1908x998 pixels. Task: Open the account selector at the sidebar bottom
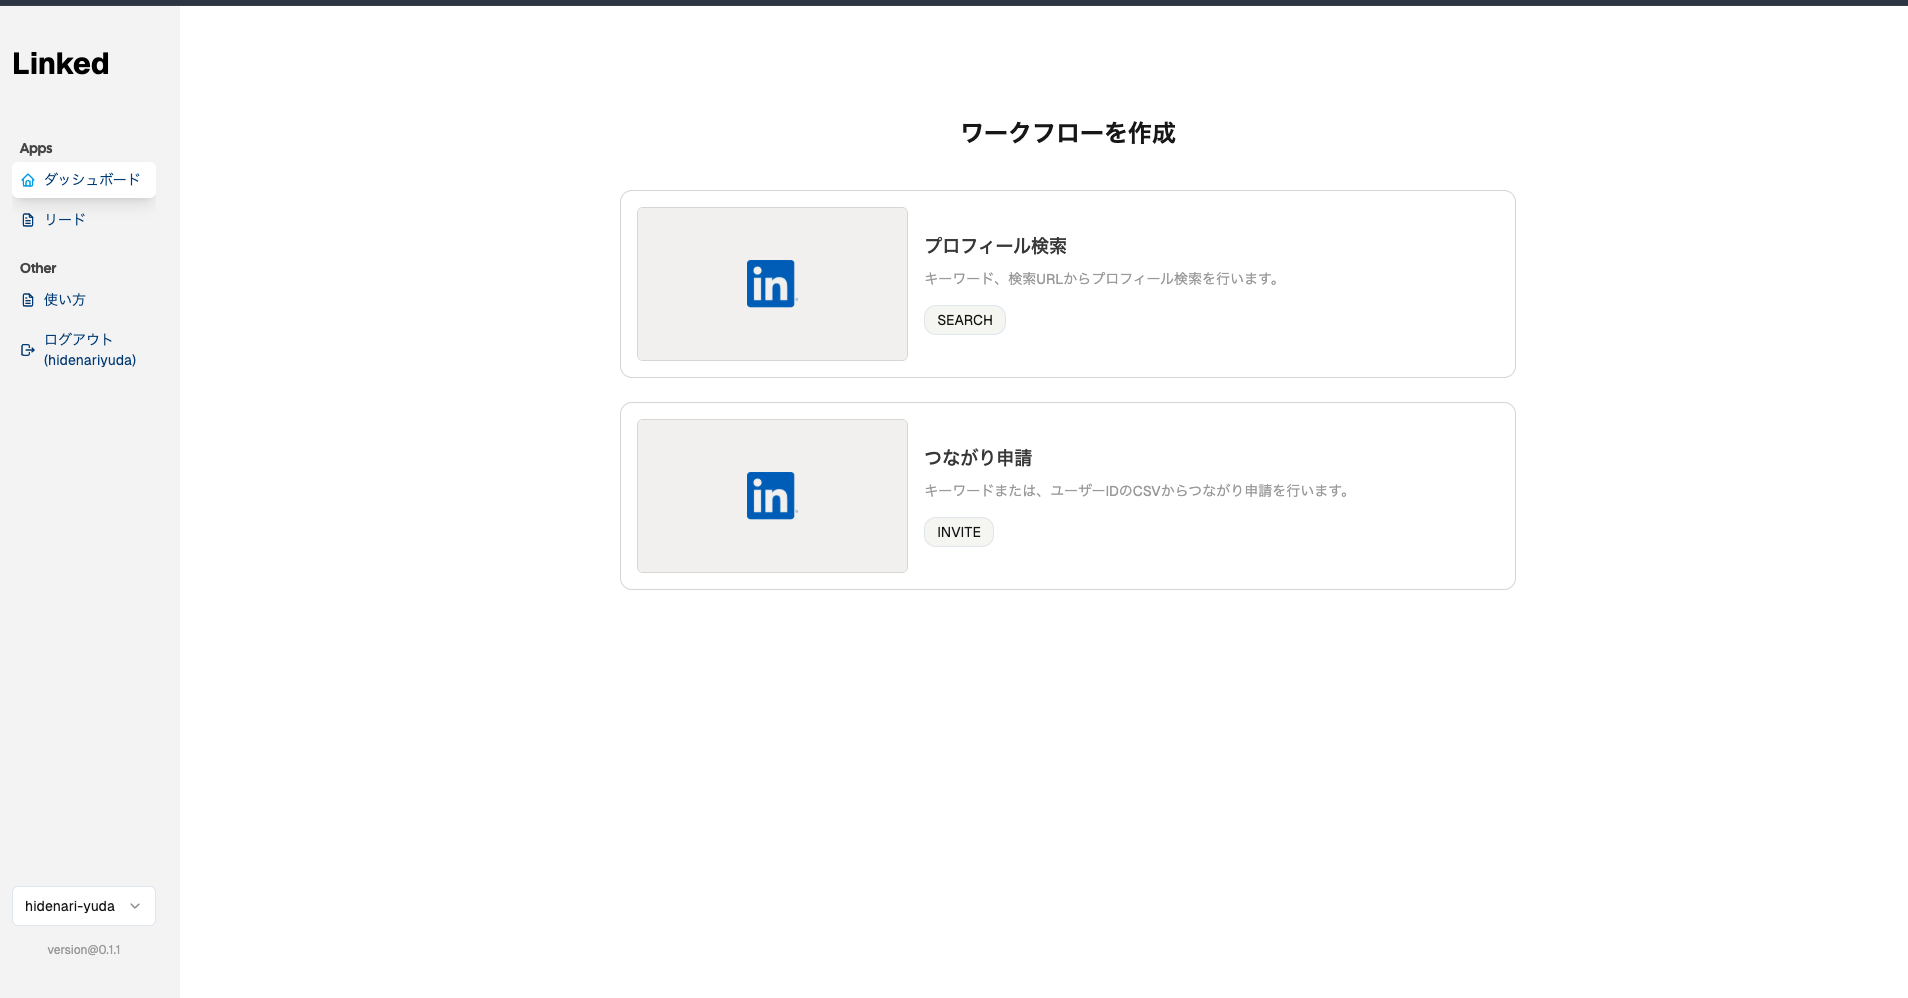(x=84, y=906)
